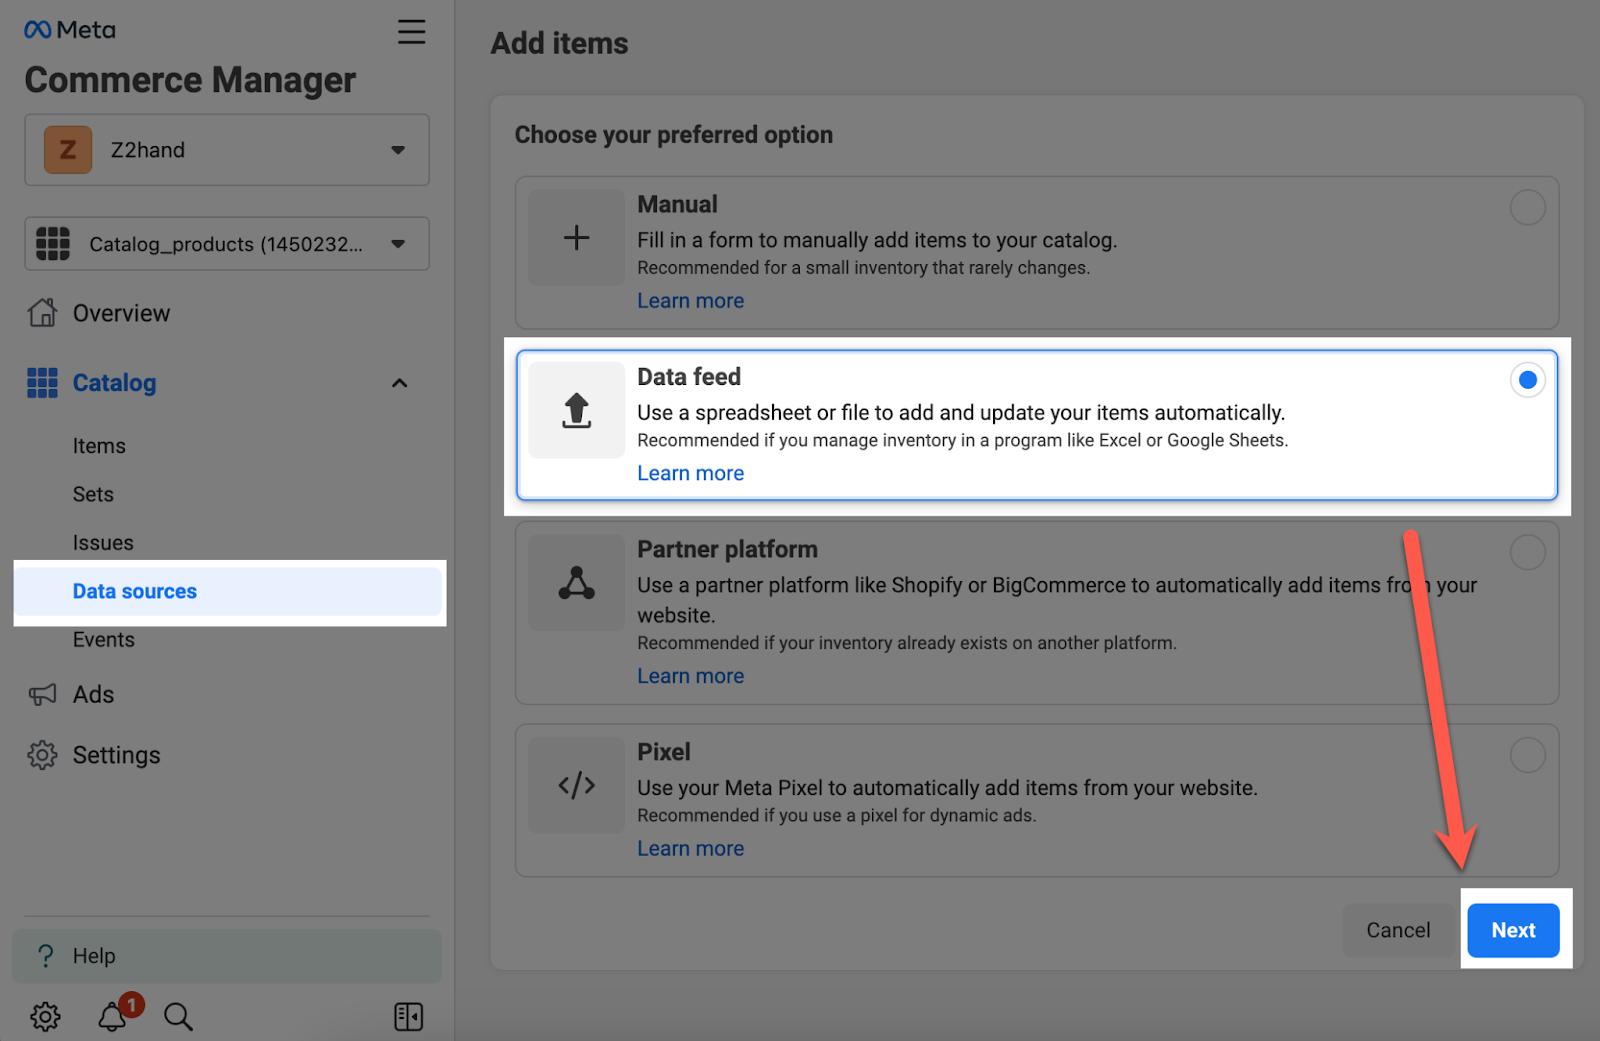
Task: Click the search magnifier icon
Action: click(178, 1017)
